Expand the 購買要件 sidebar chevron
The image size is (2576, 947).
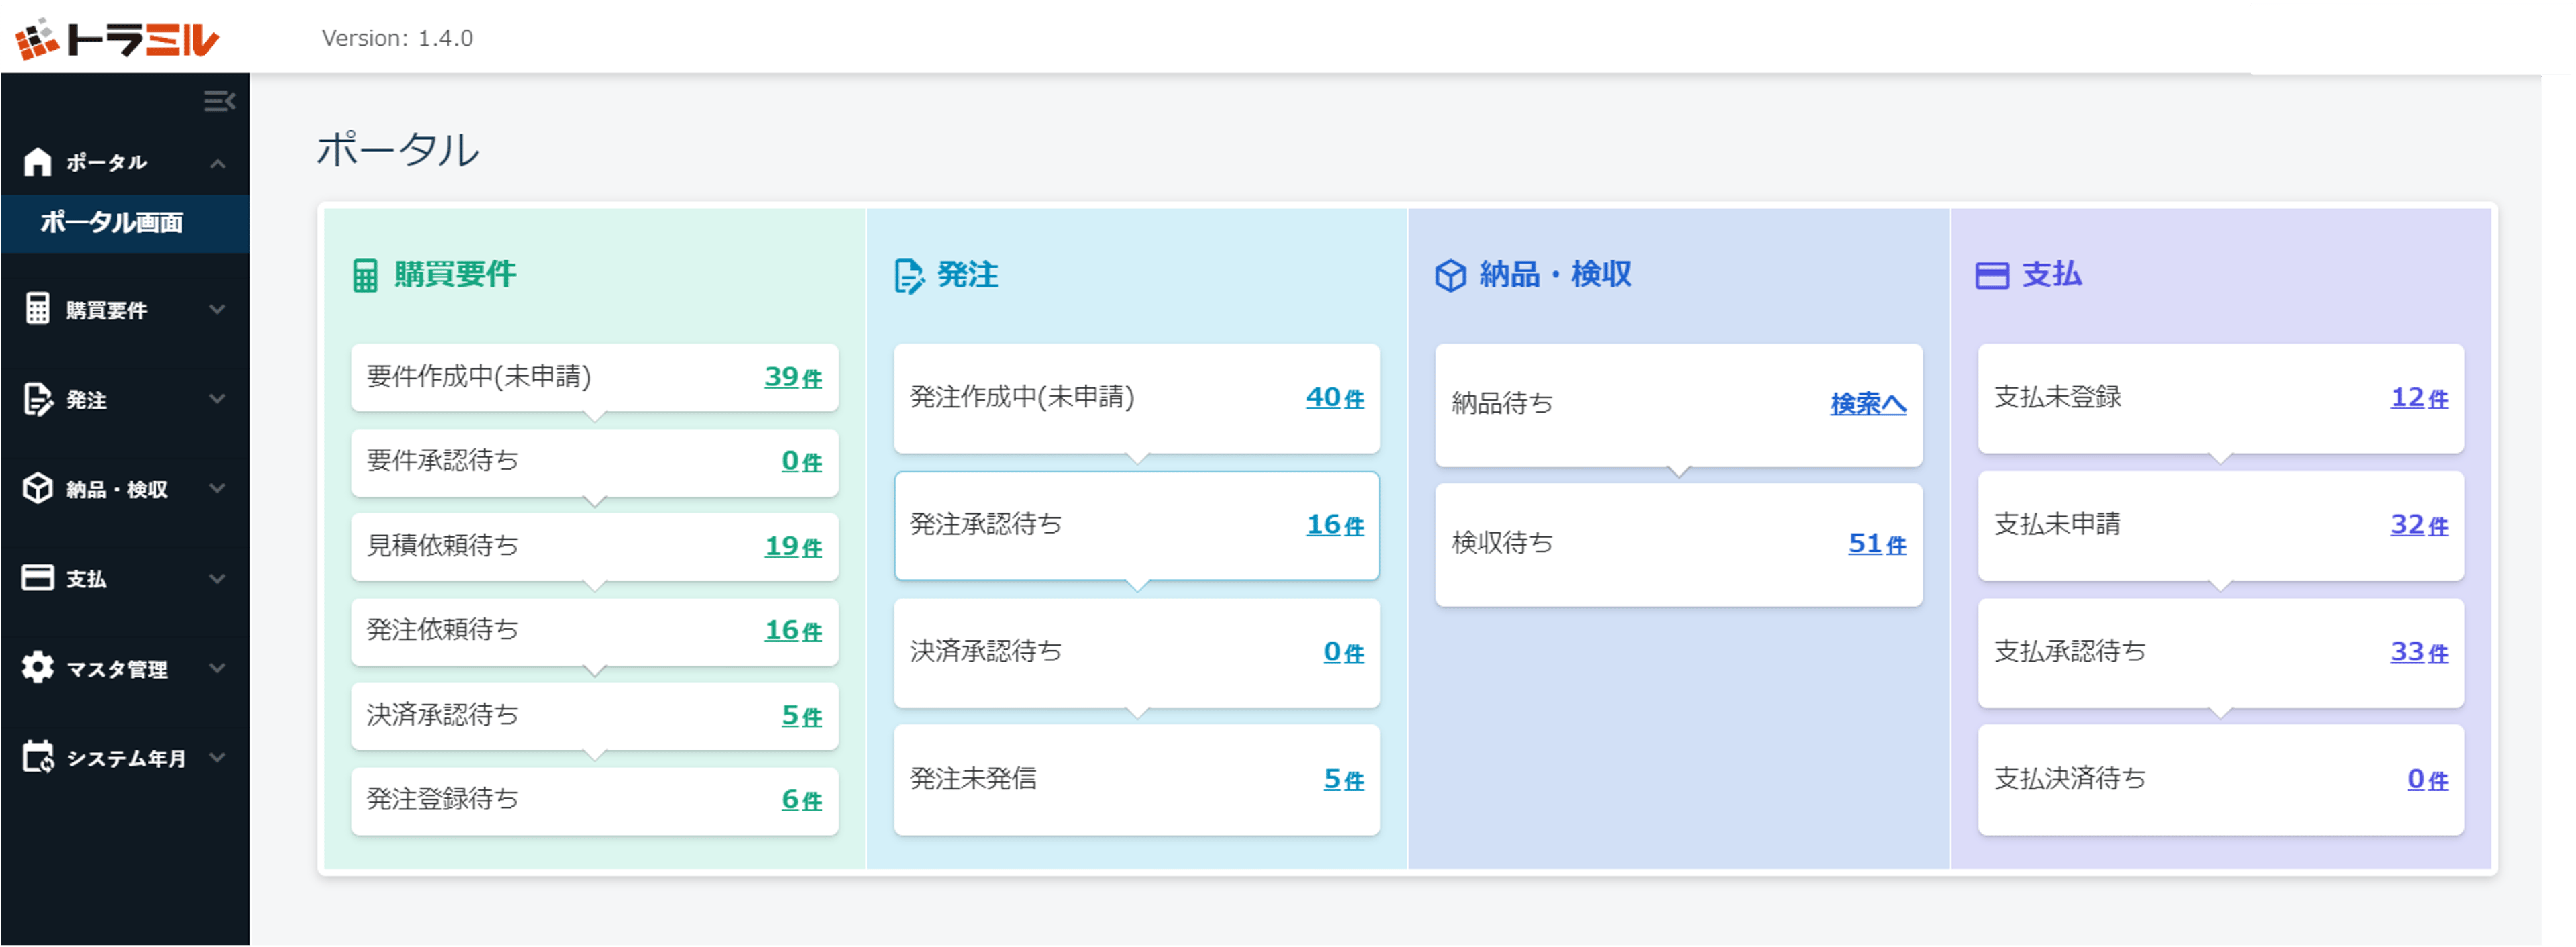point(217,309)
